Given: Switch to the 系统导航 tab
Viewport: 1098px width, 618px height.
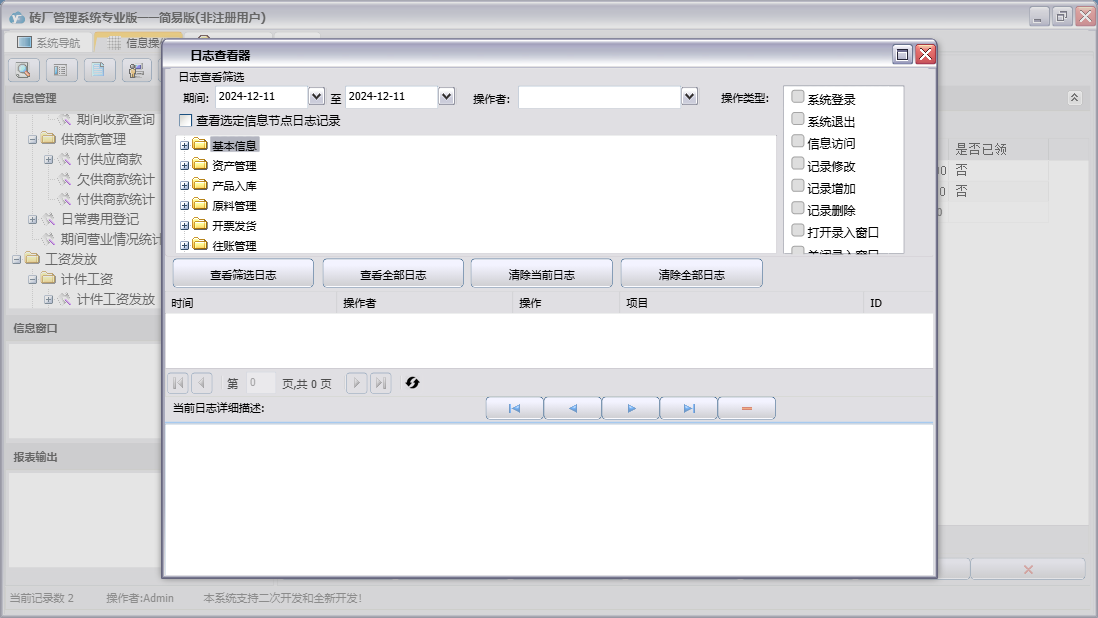Looking at the screenshot, I should (x=48, y=43).
